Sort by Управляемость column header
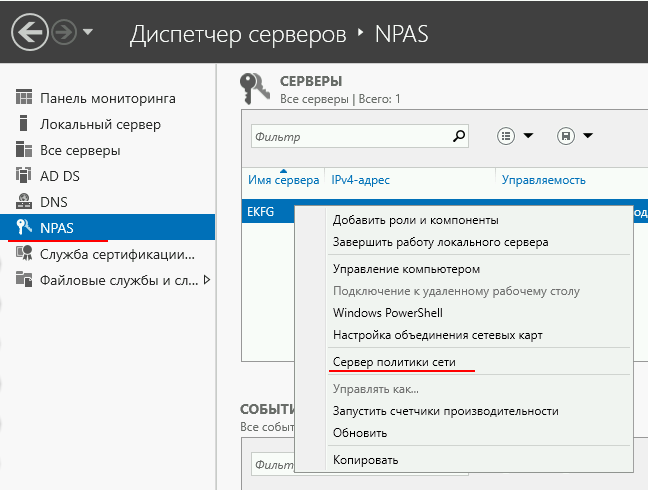Image resolution: width=648 pixels, height=490 pixels. coord(543,180)
